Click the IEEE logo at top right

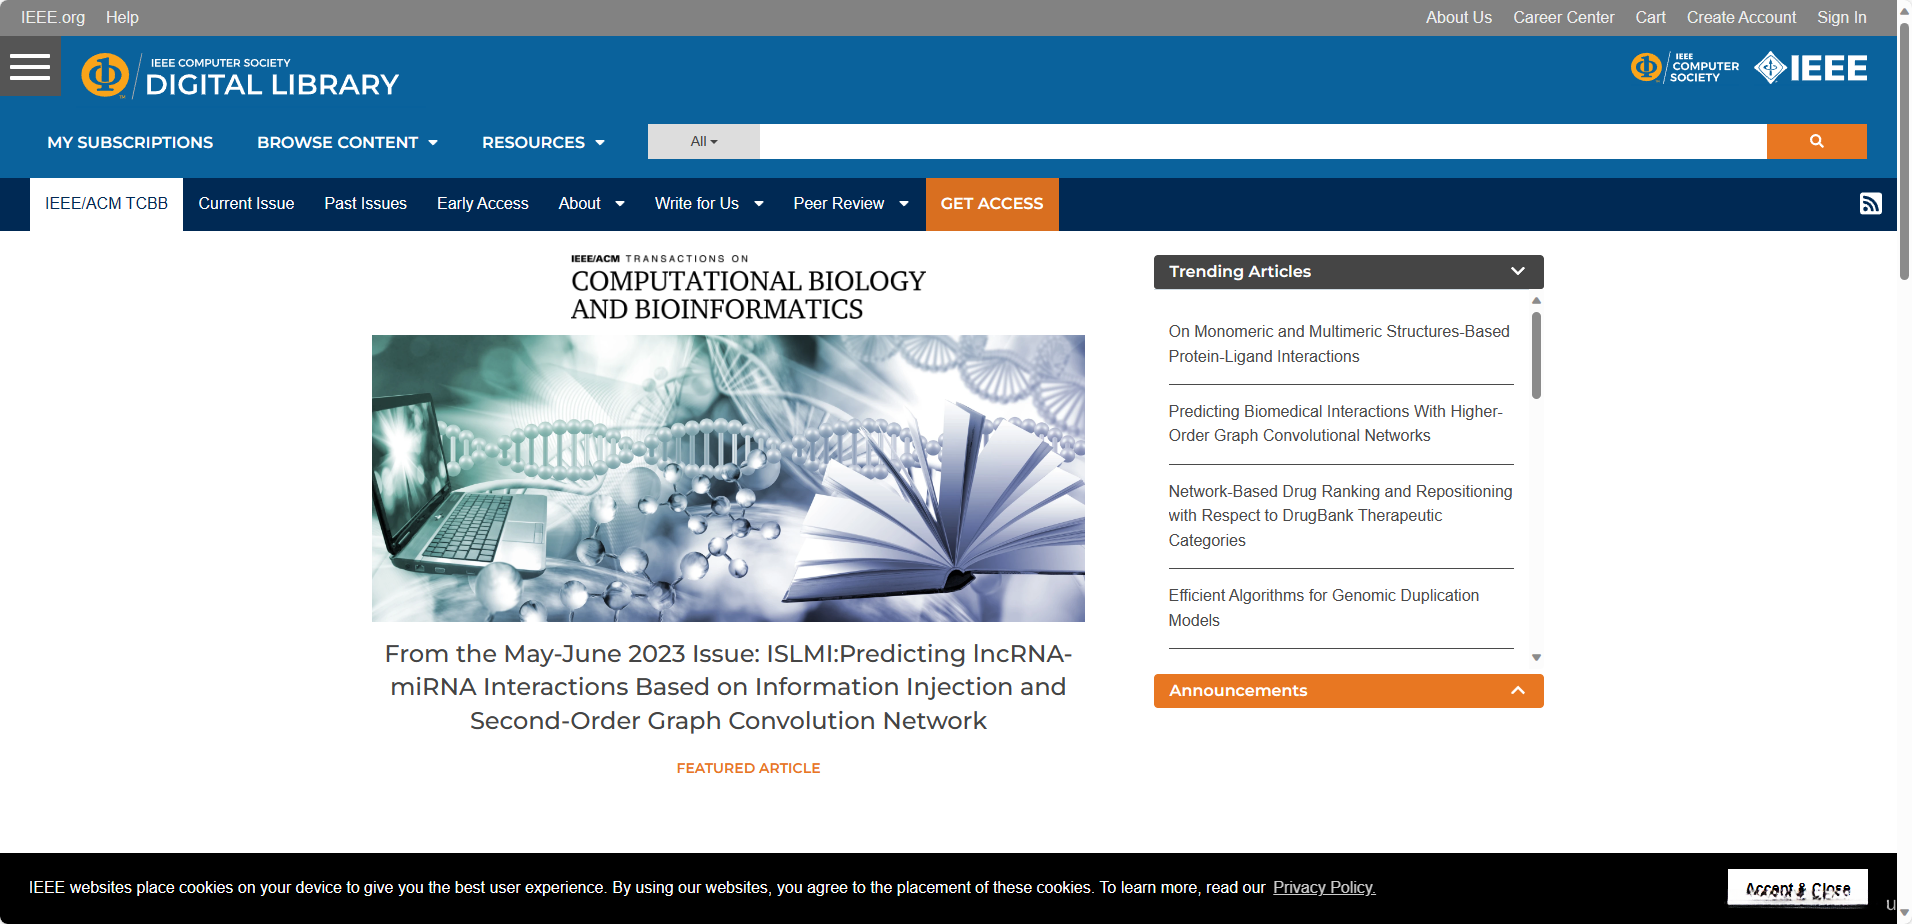[x=1811, y=68]
